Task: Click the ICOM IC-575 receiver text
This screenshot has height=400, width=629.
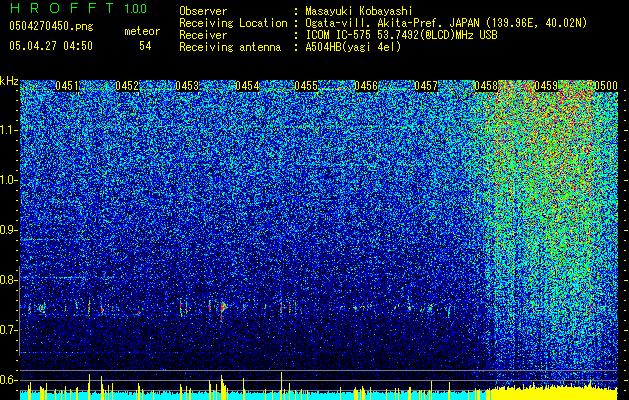Action: (x=401, y=35)
